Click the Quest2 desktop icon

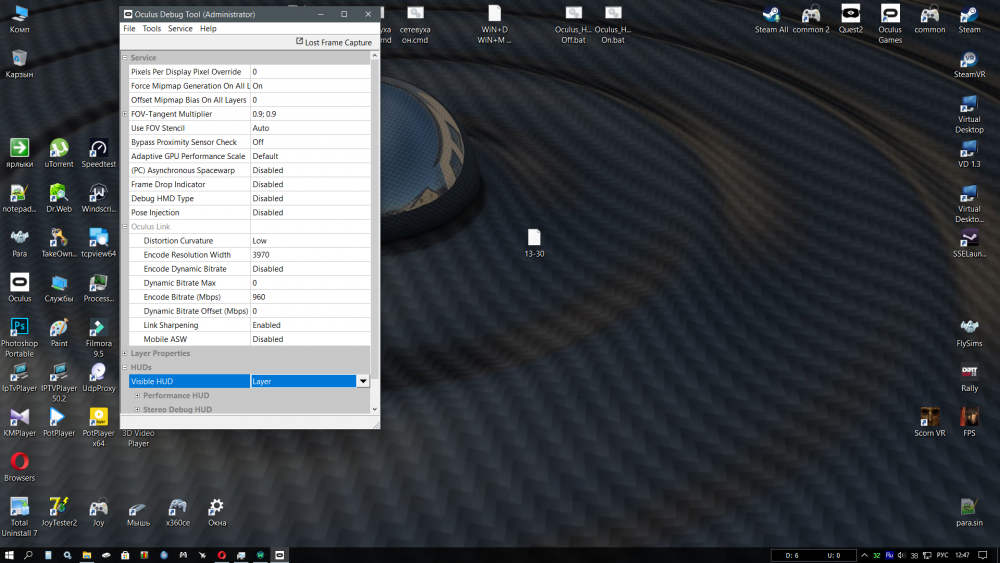click(850, 15)
